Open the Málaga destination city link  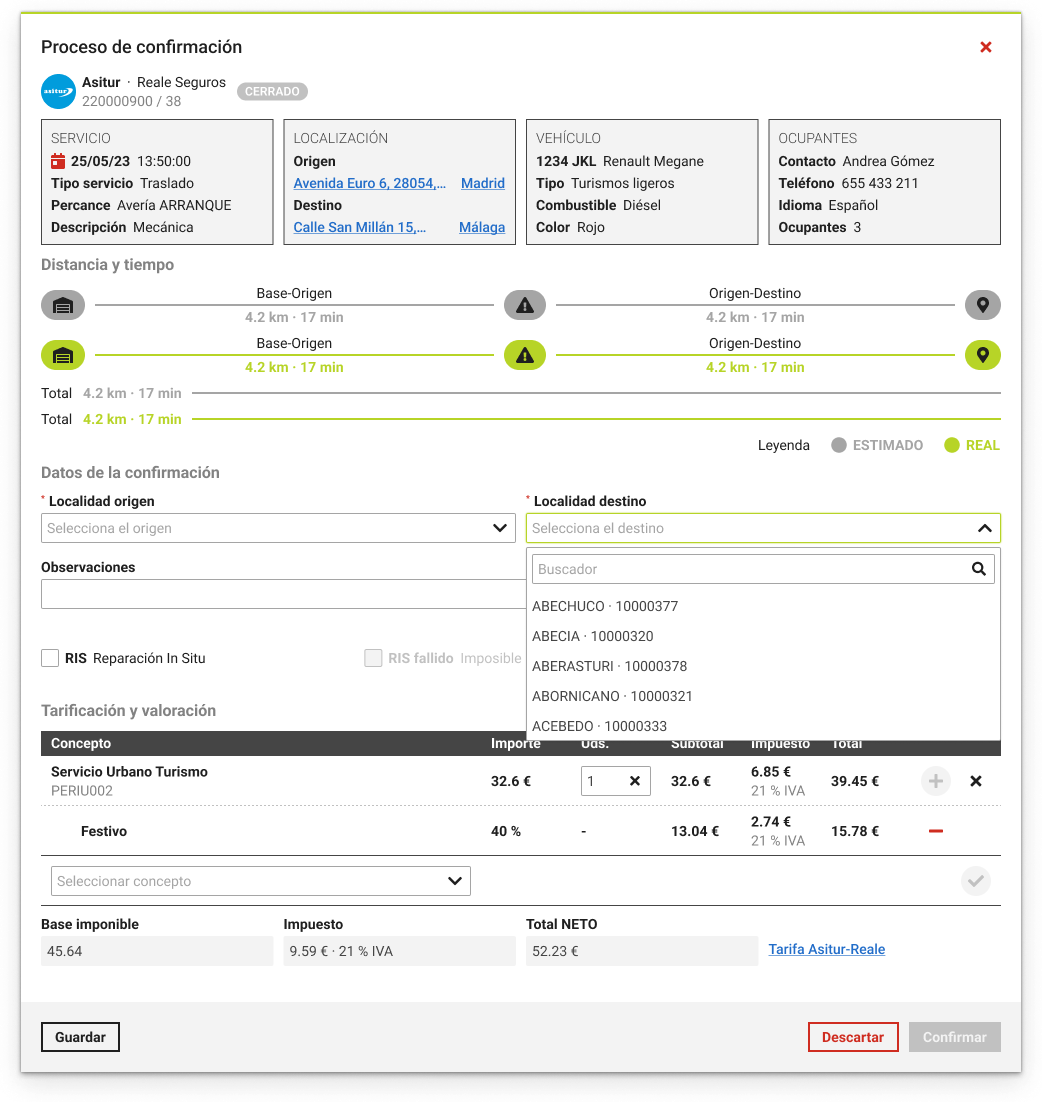tap(482, 227)
